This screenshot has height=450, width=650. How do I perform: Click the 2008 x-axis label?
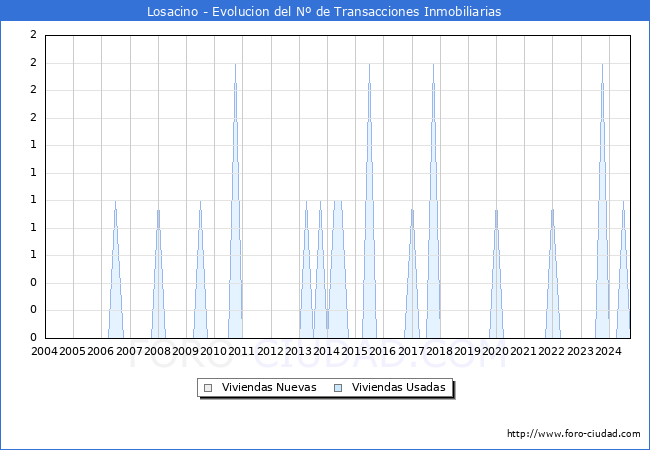158,351
